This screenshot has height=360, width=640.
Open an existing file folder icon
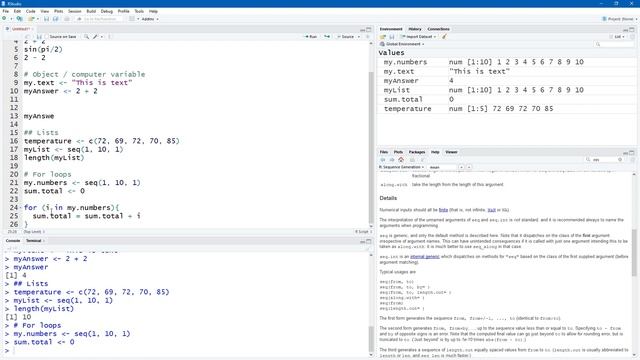(x=31, y=19)
